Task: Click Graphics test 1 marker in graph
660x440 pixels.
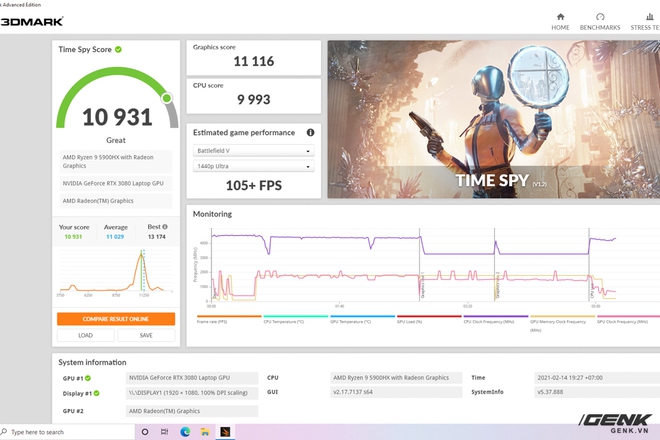Action: pyautogui.click(x=422, y=285)
